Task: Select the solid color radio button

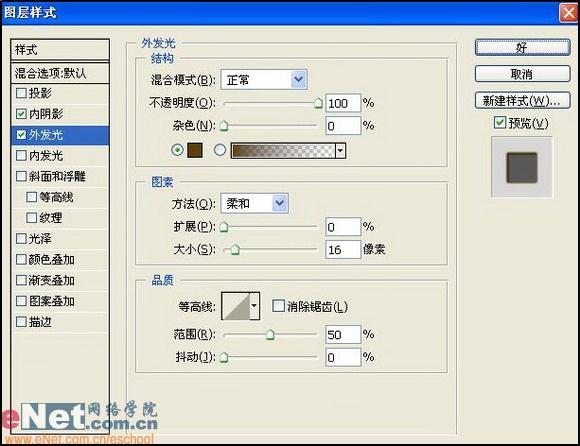Action: [178, 150]
